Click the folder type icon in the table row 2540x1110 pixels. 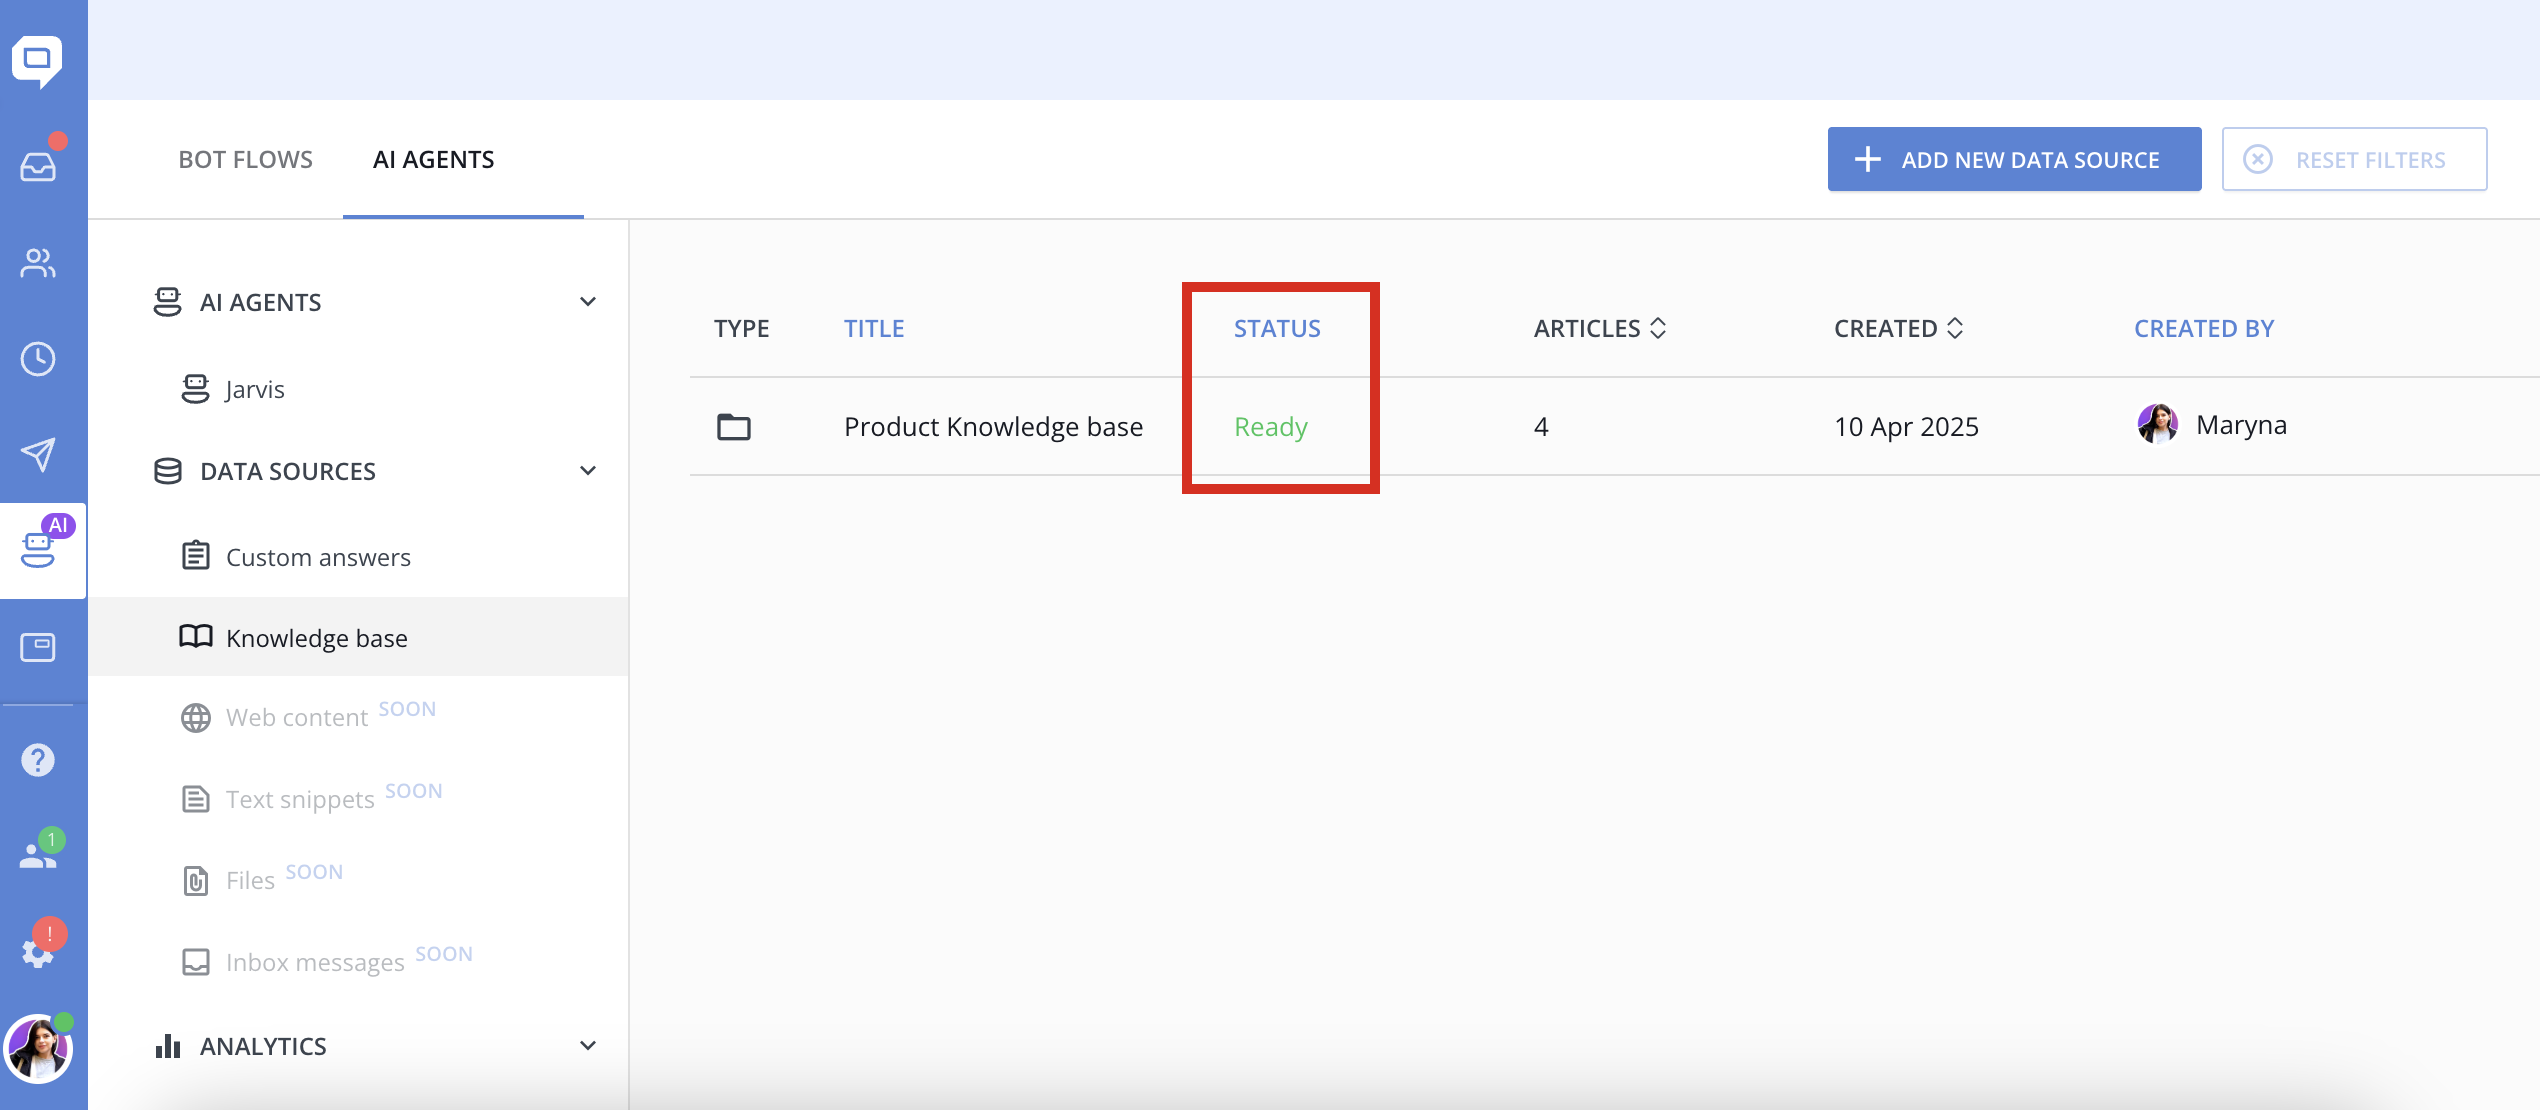click(x=734, y=427)
